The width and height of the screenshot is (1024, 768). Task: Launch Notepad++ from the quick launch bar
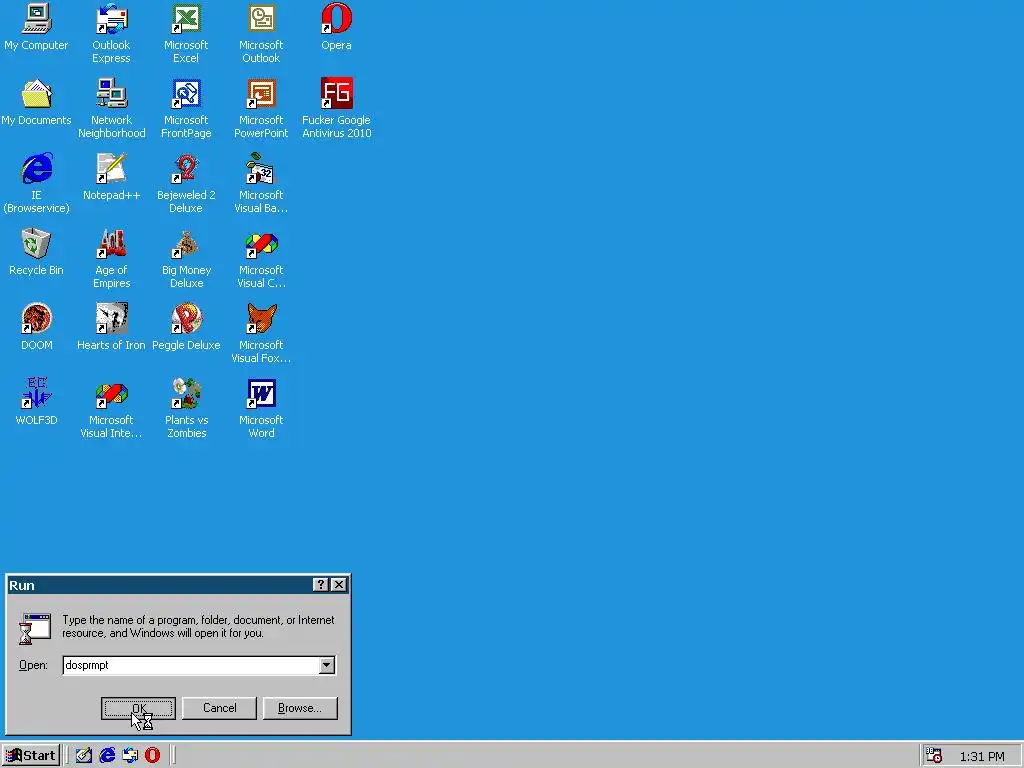[x=84, y=756]
